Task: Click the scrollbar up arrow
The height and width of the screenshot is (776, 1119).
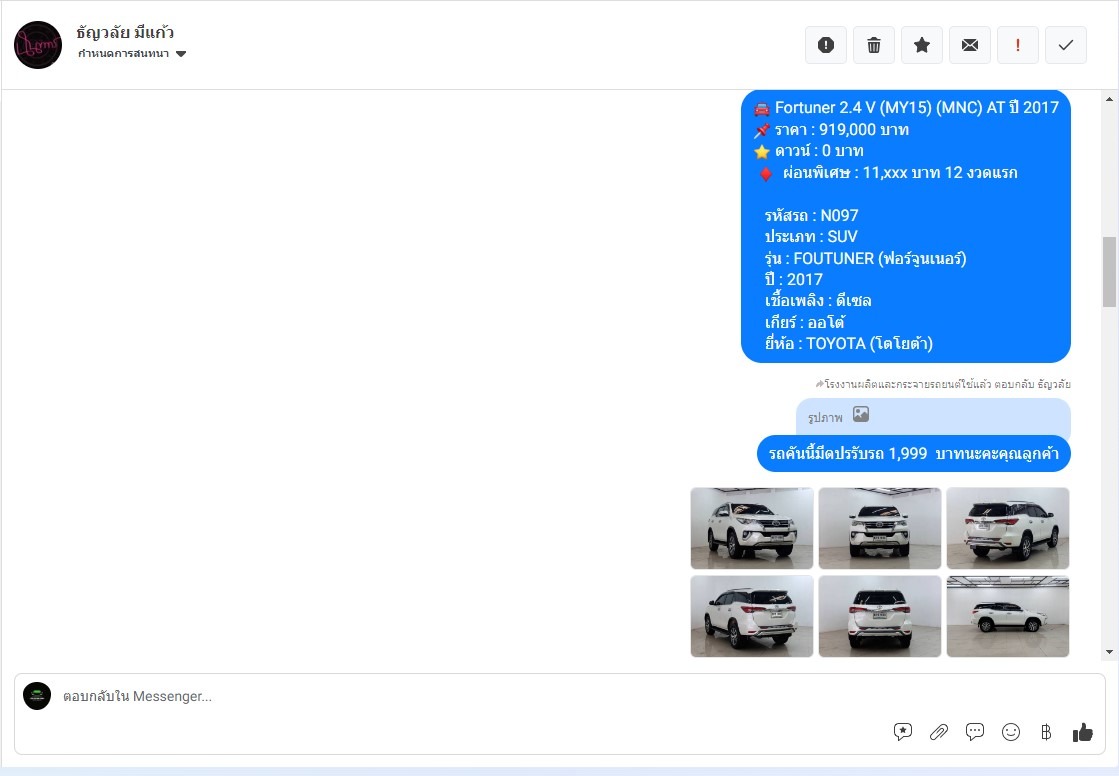Action: (x=1109, y=99)
